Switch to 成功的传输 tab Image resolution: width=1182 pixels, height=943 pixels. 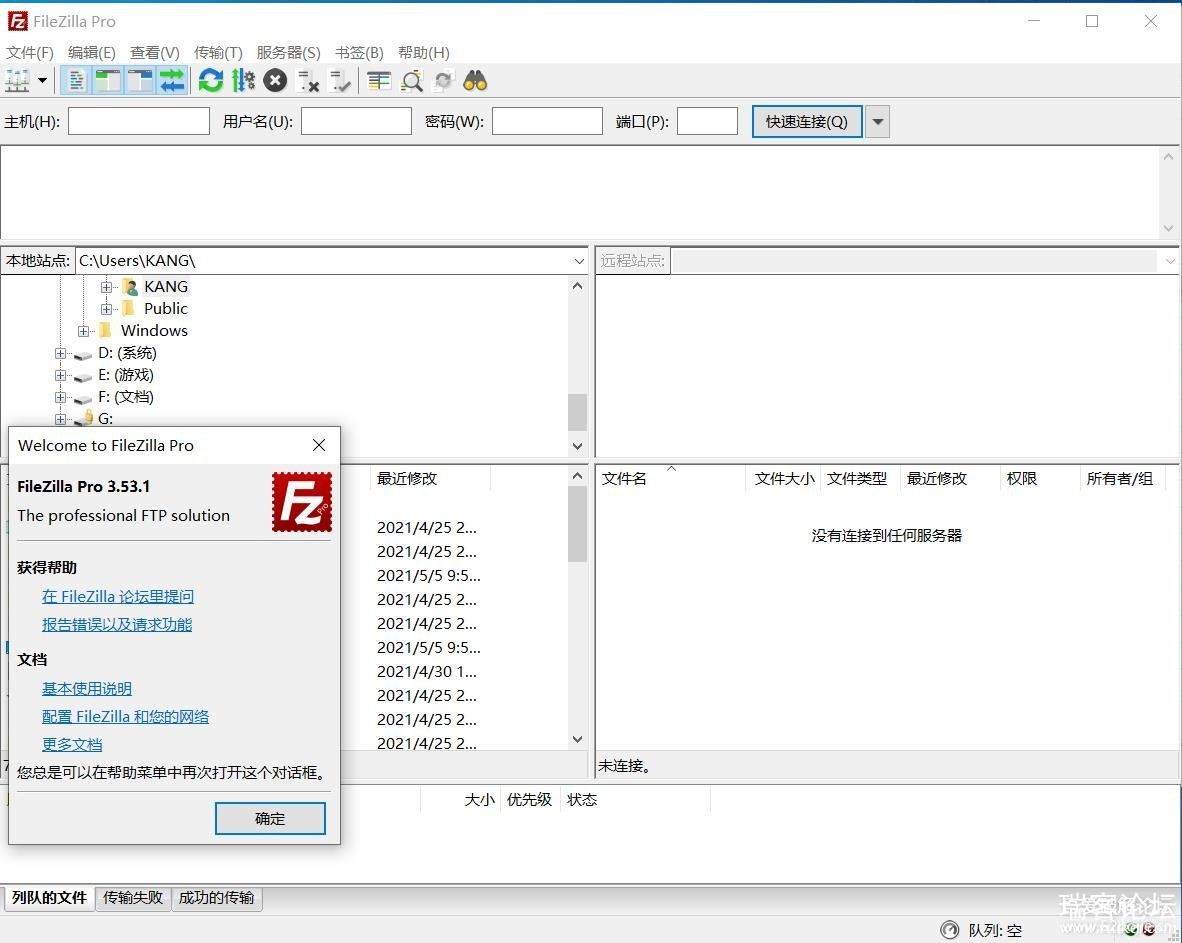tap(216, 898)
